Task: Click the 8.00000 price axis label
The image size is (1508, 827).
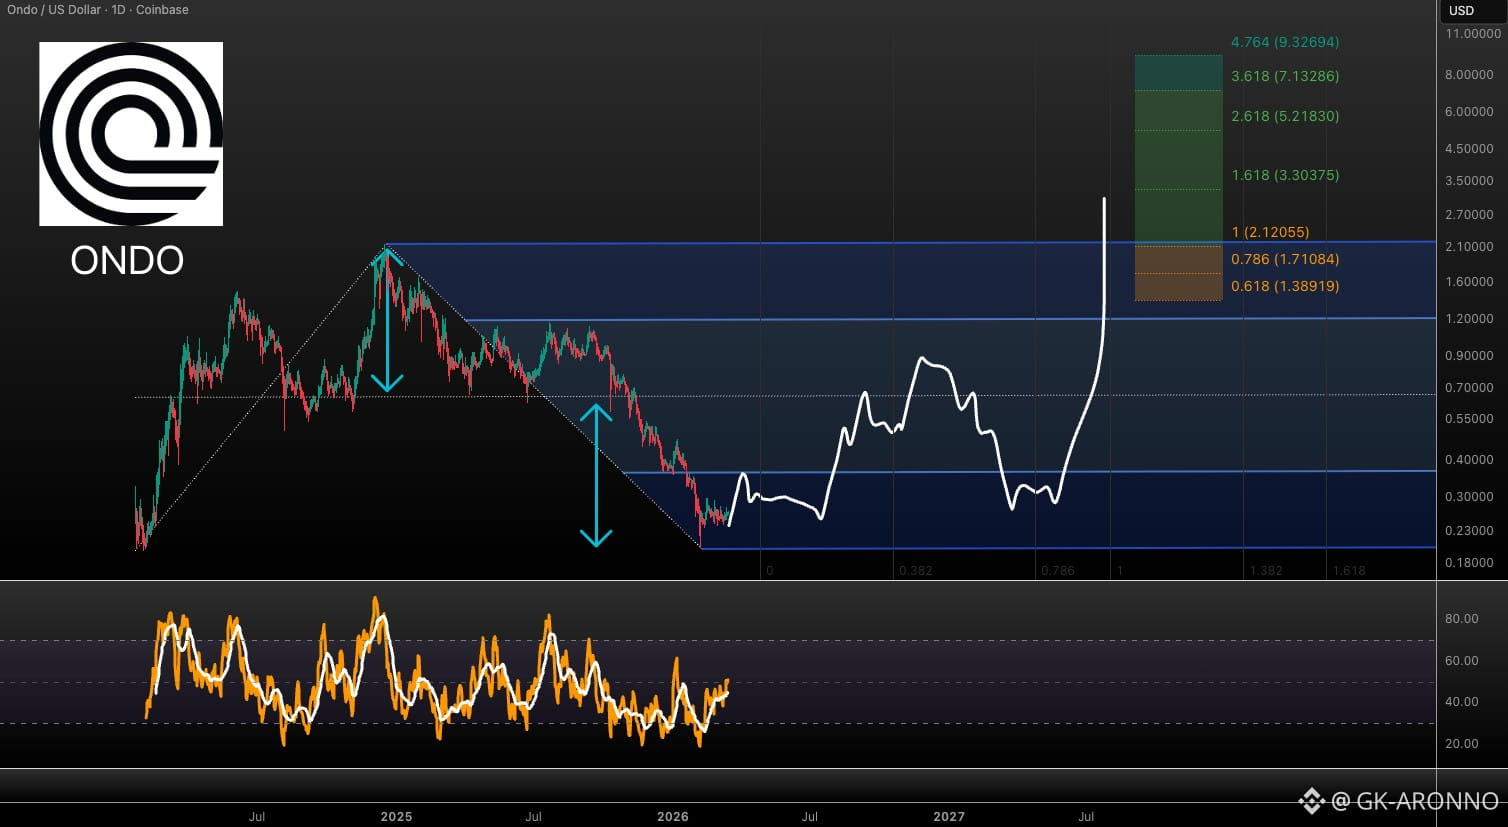Action: click(1469, 75)
